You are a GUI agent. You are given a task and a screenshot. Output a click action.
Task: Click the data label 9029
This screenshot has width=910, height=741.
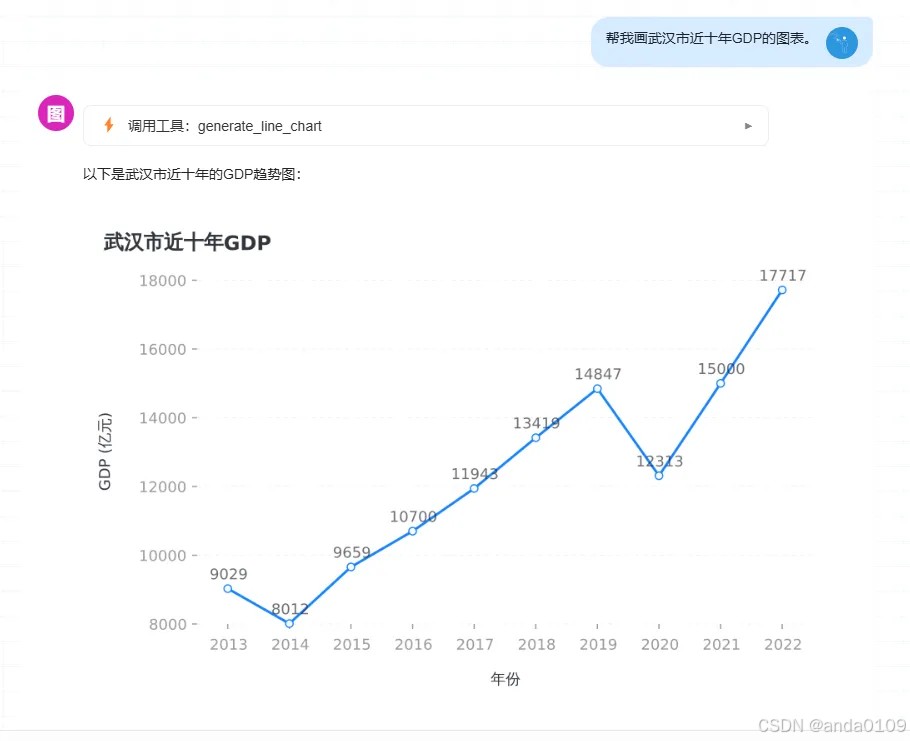[x=228, y=574]
